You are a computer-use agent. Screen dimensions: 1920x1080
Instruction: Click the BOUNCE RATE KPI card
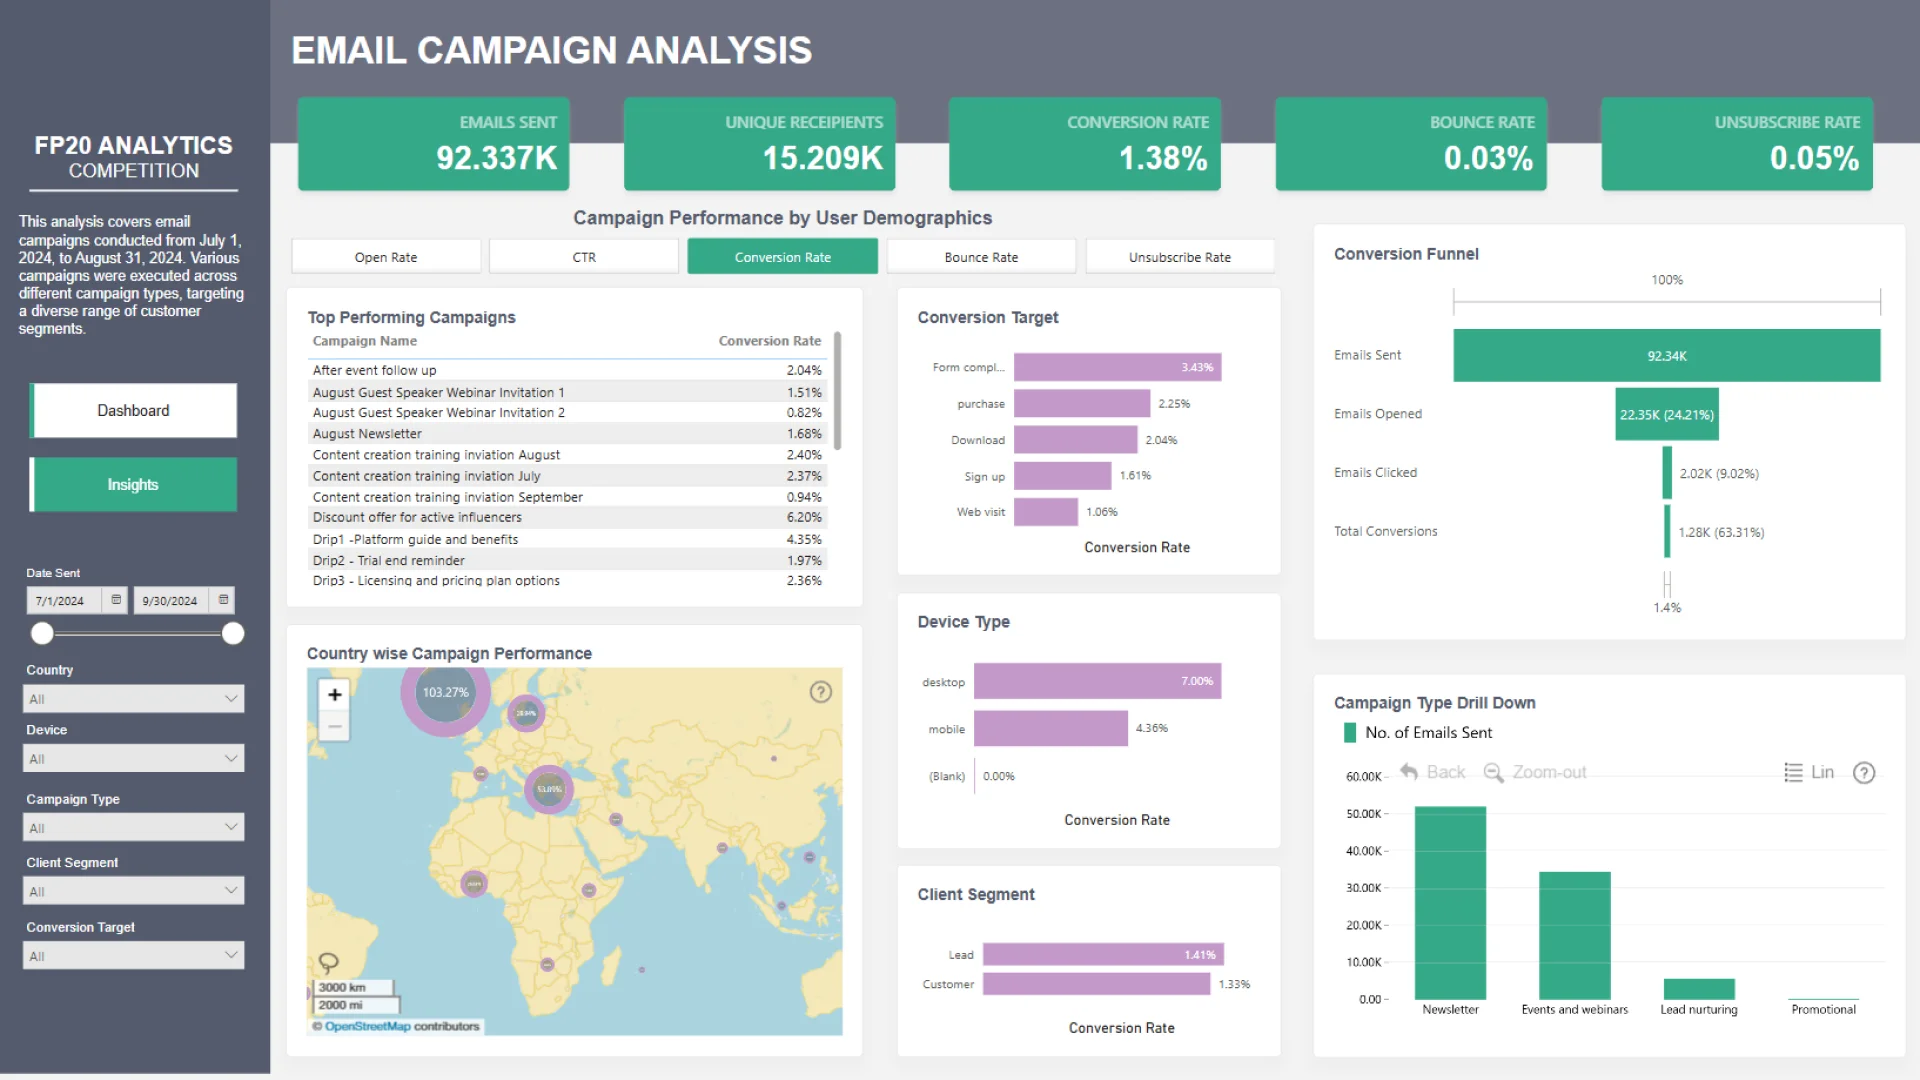(1411, 144)
